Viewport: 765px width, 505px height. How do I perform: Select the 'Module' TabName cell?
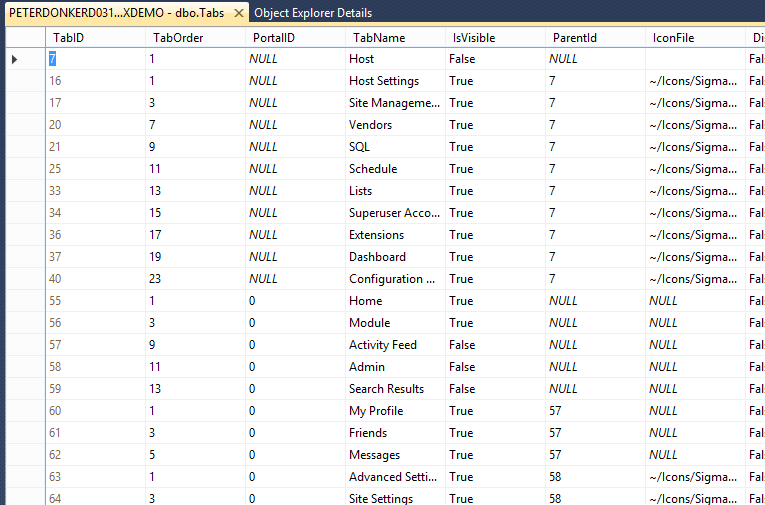tap(395, 323)
